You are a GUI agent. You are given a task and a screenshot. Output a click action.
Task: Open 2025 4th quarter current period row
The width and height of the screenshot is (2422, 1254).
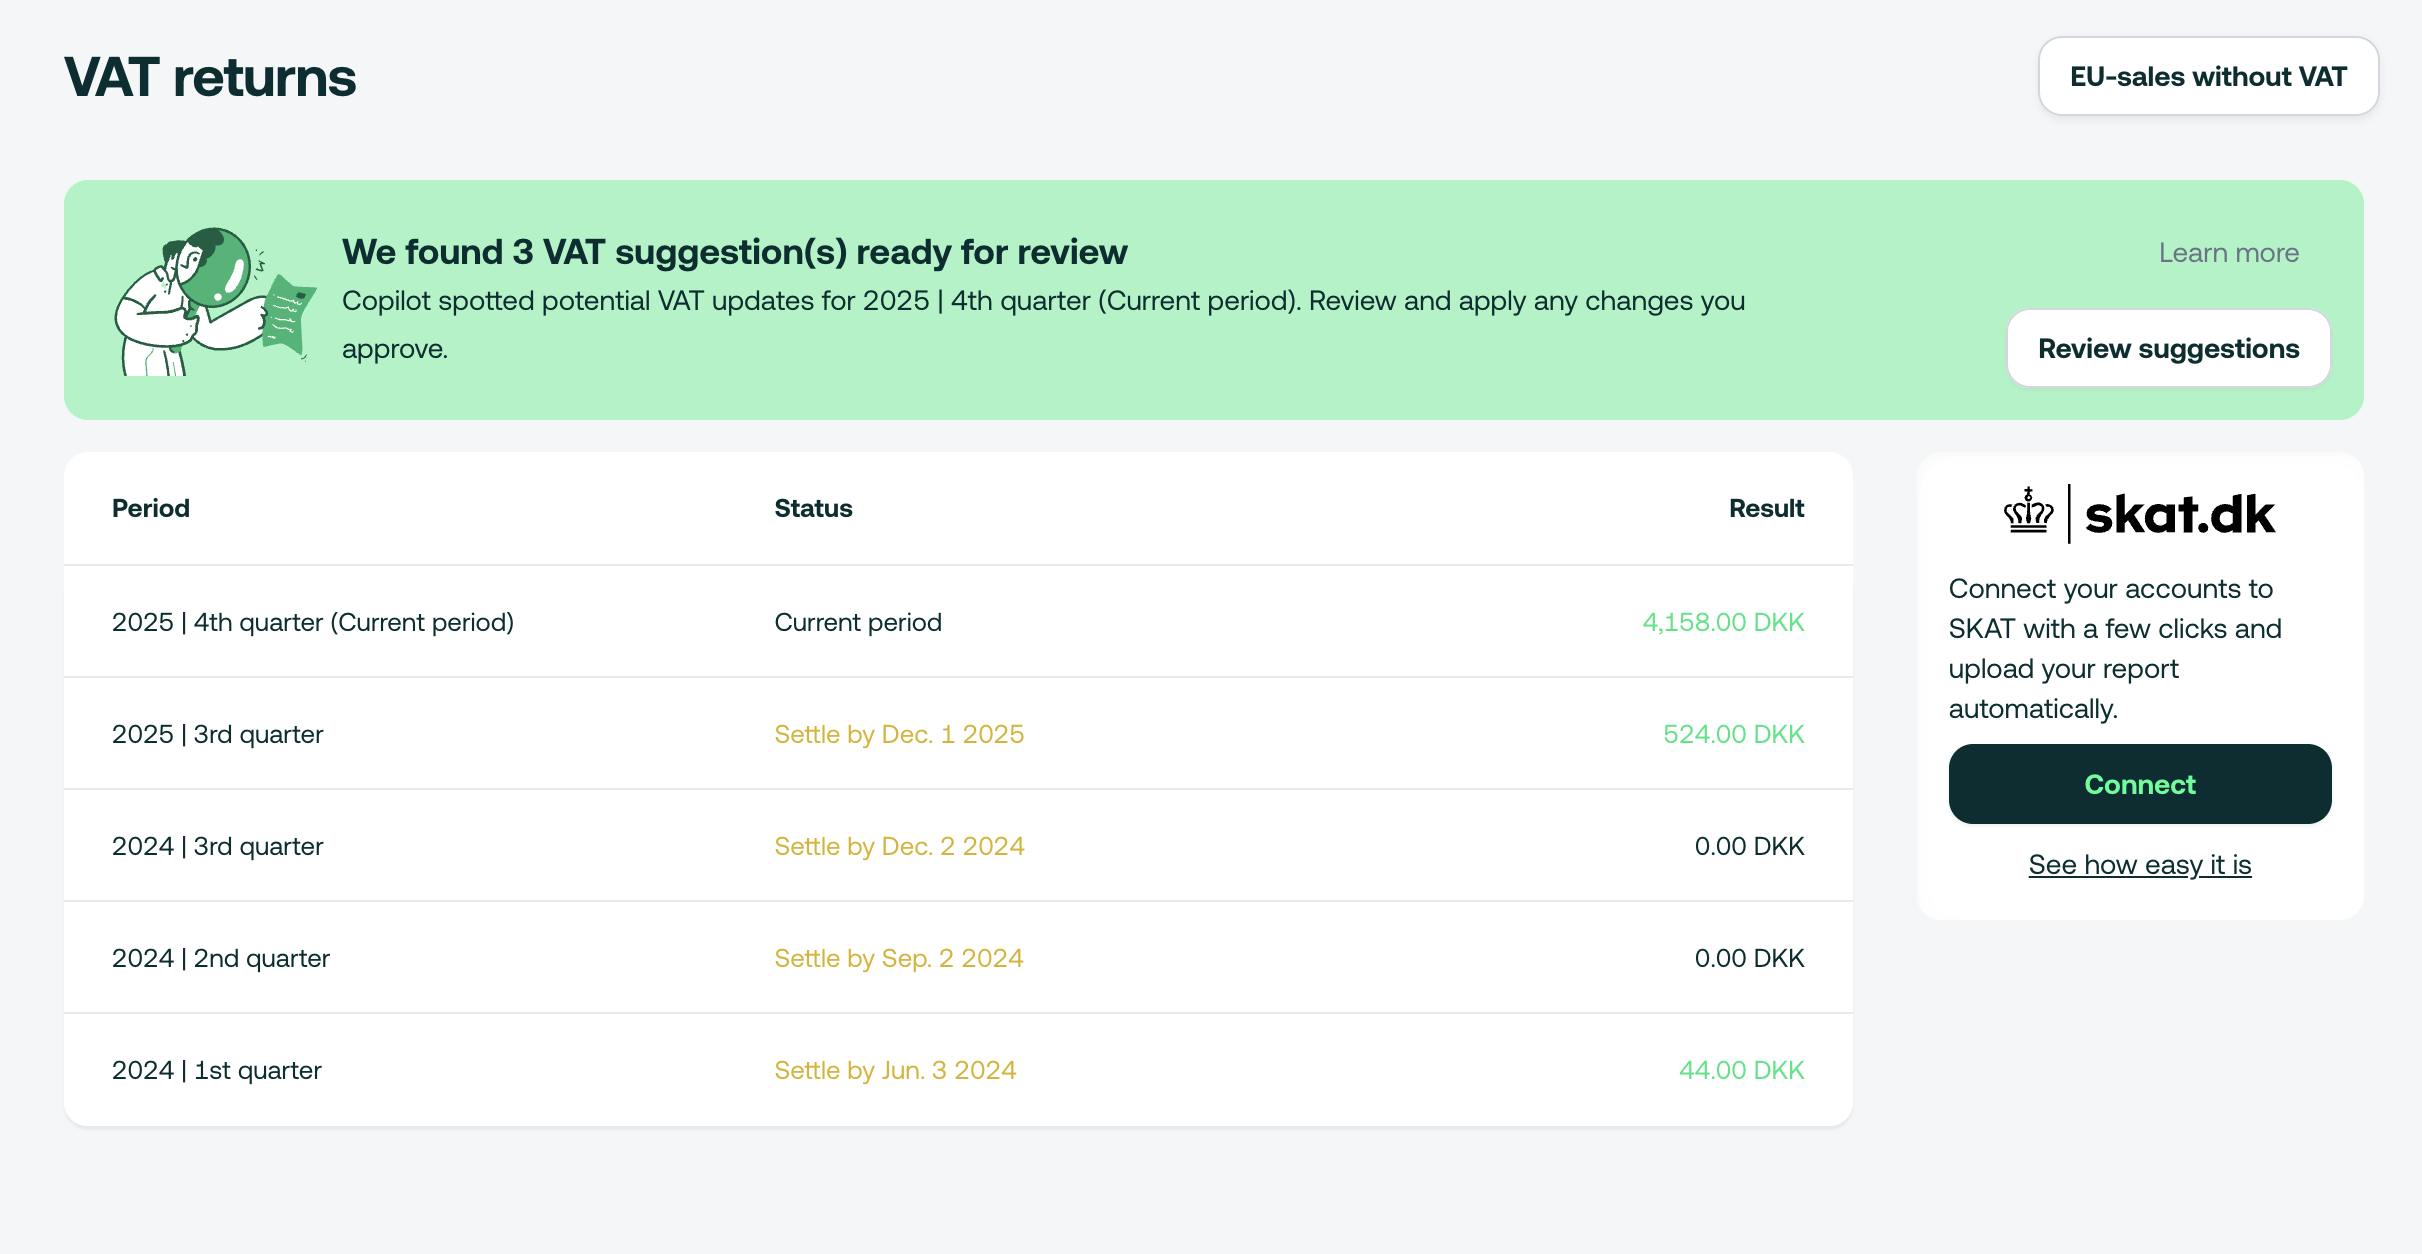(313, 622)
